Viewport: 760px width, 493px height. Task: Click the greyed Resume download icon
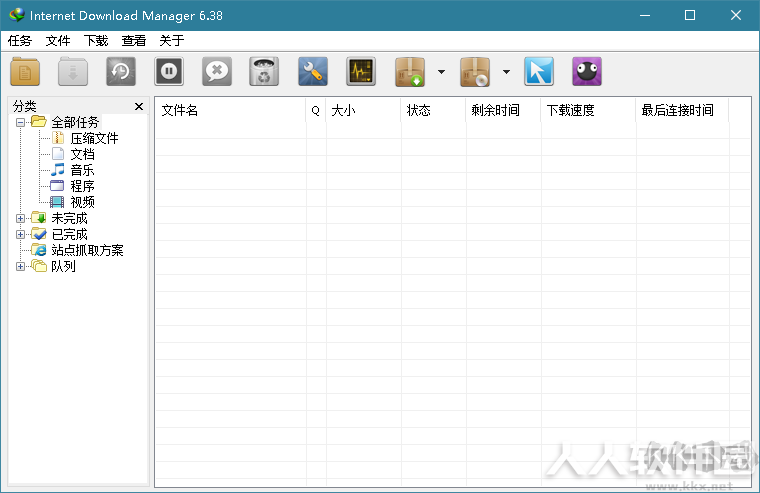pos(73,72)
